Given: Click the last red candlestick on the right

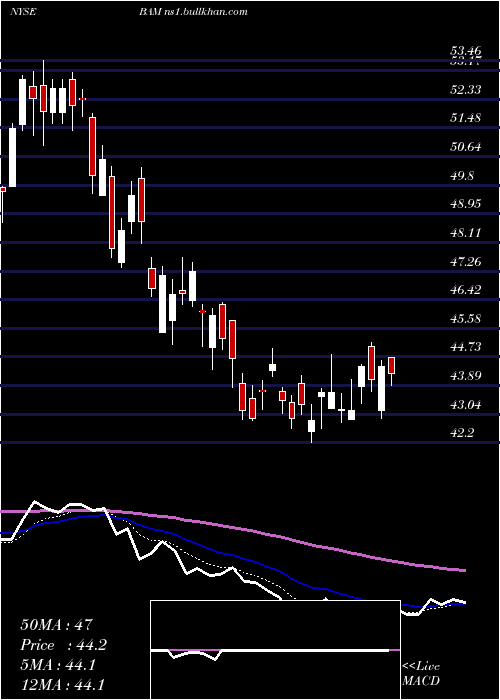Looking at the screenshot, I should pyautogui.click(x=392, y=365).
